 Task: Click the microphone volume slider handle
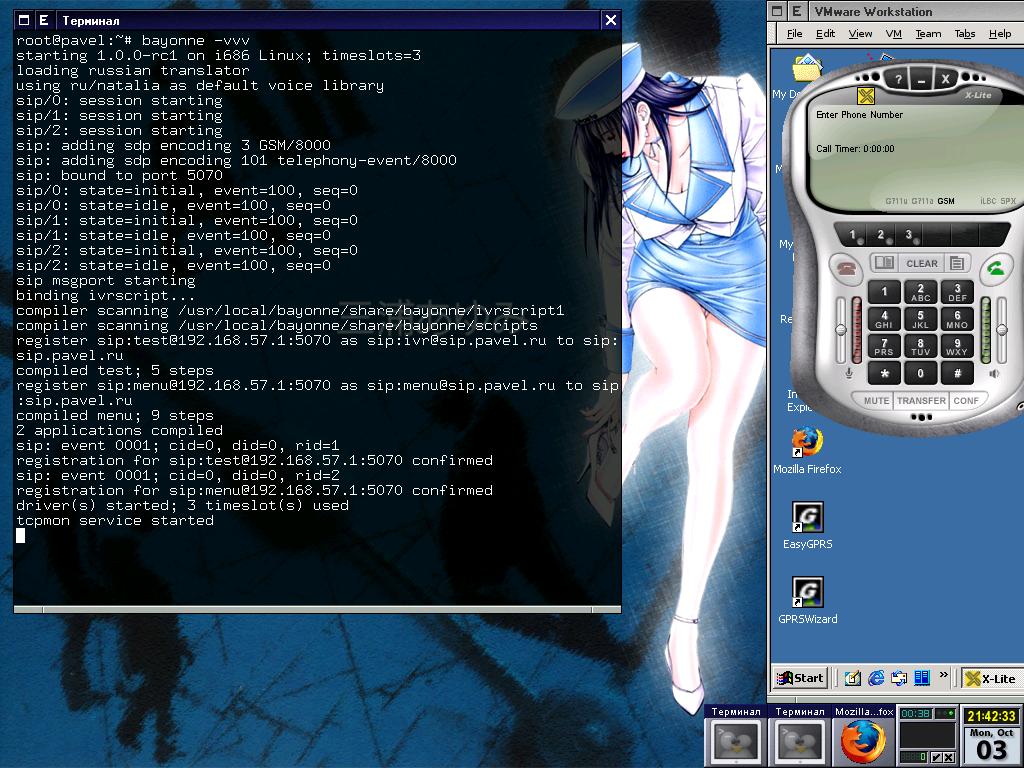841,329
